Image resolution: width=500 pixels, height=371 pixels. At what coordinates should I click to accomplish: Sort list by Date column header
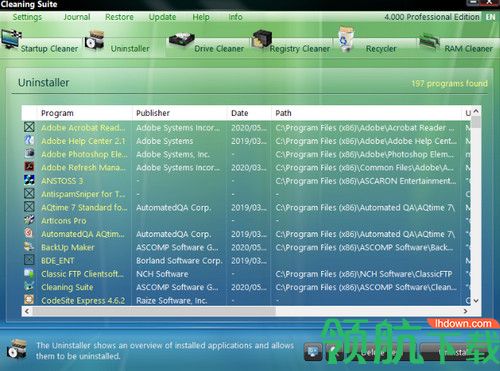[239, 113]
